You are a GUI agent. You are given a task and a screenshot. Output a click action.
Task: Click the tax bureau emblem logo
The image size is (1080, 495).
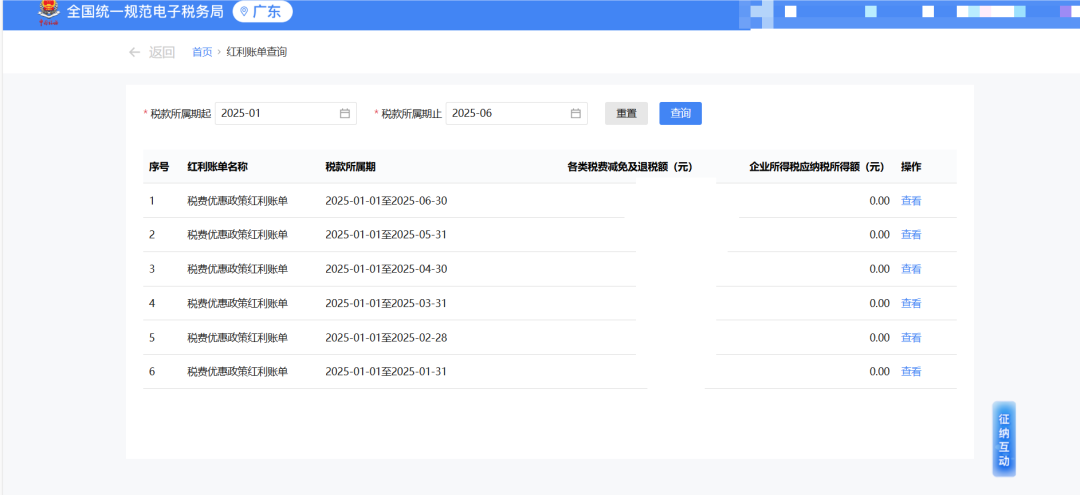(47, 13)
